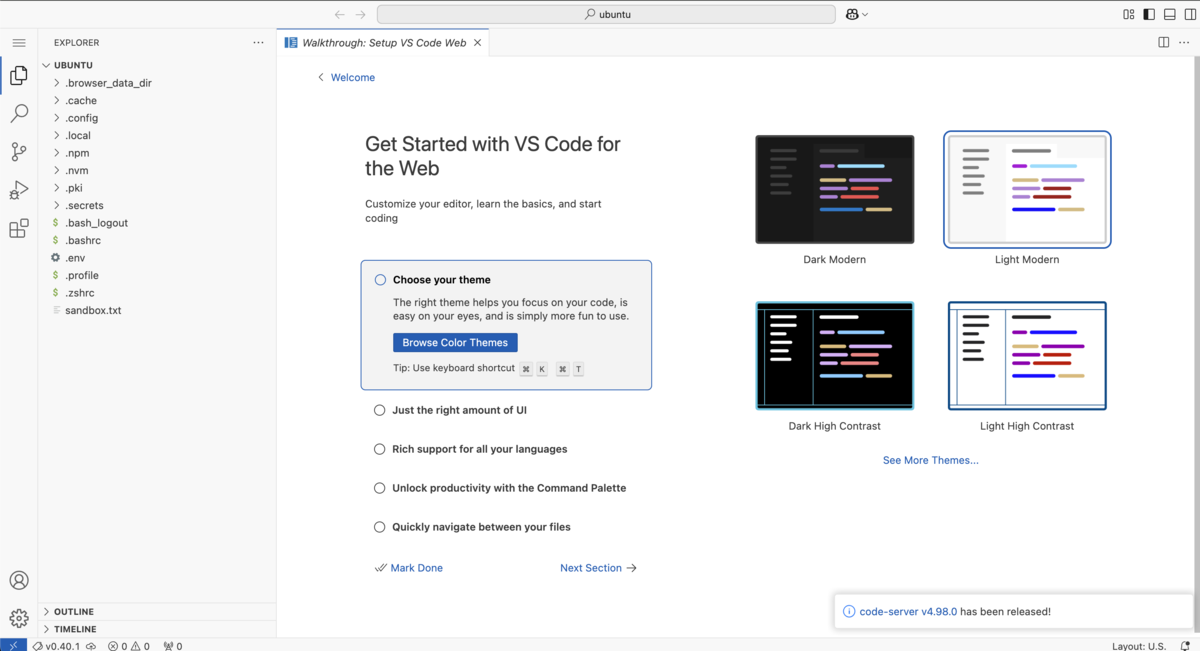Viewport: 1200px width, 651px height.
Task: Split the editor right
Action: pos(1164,43)
